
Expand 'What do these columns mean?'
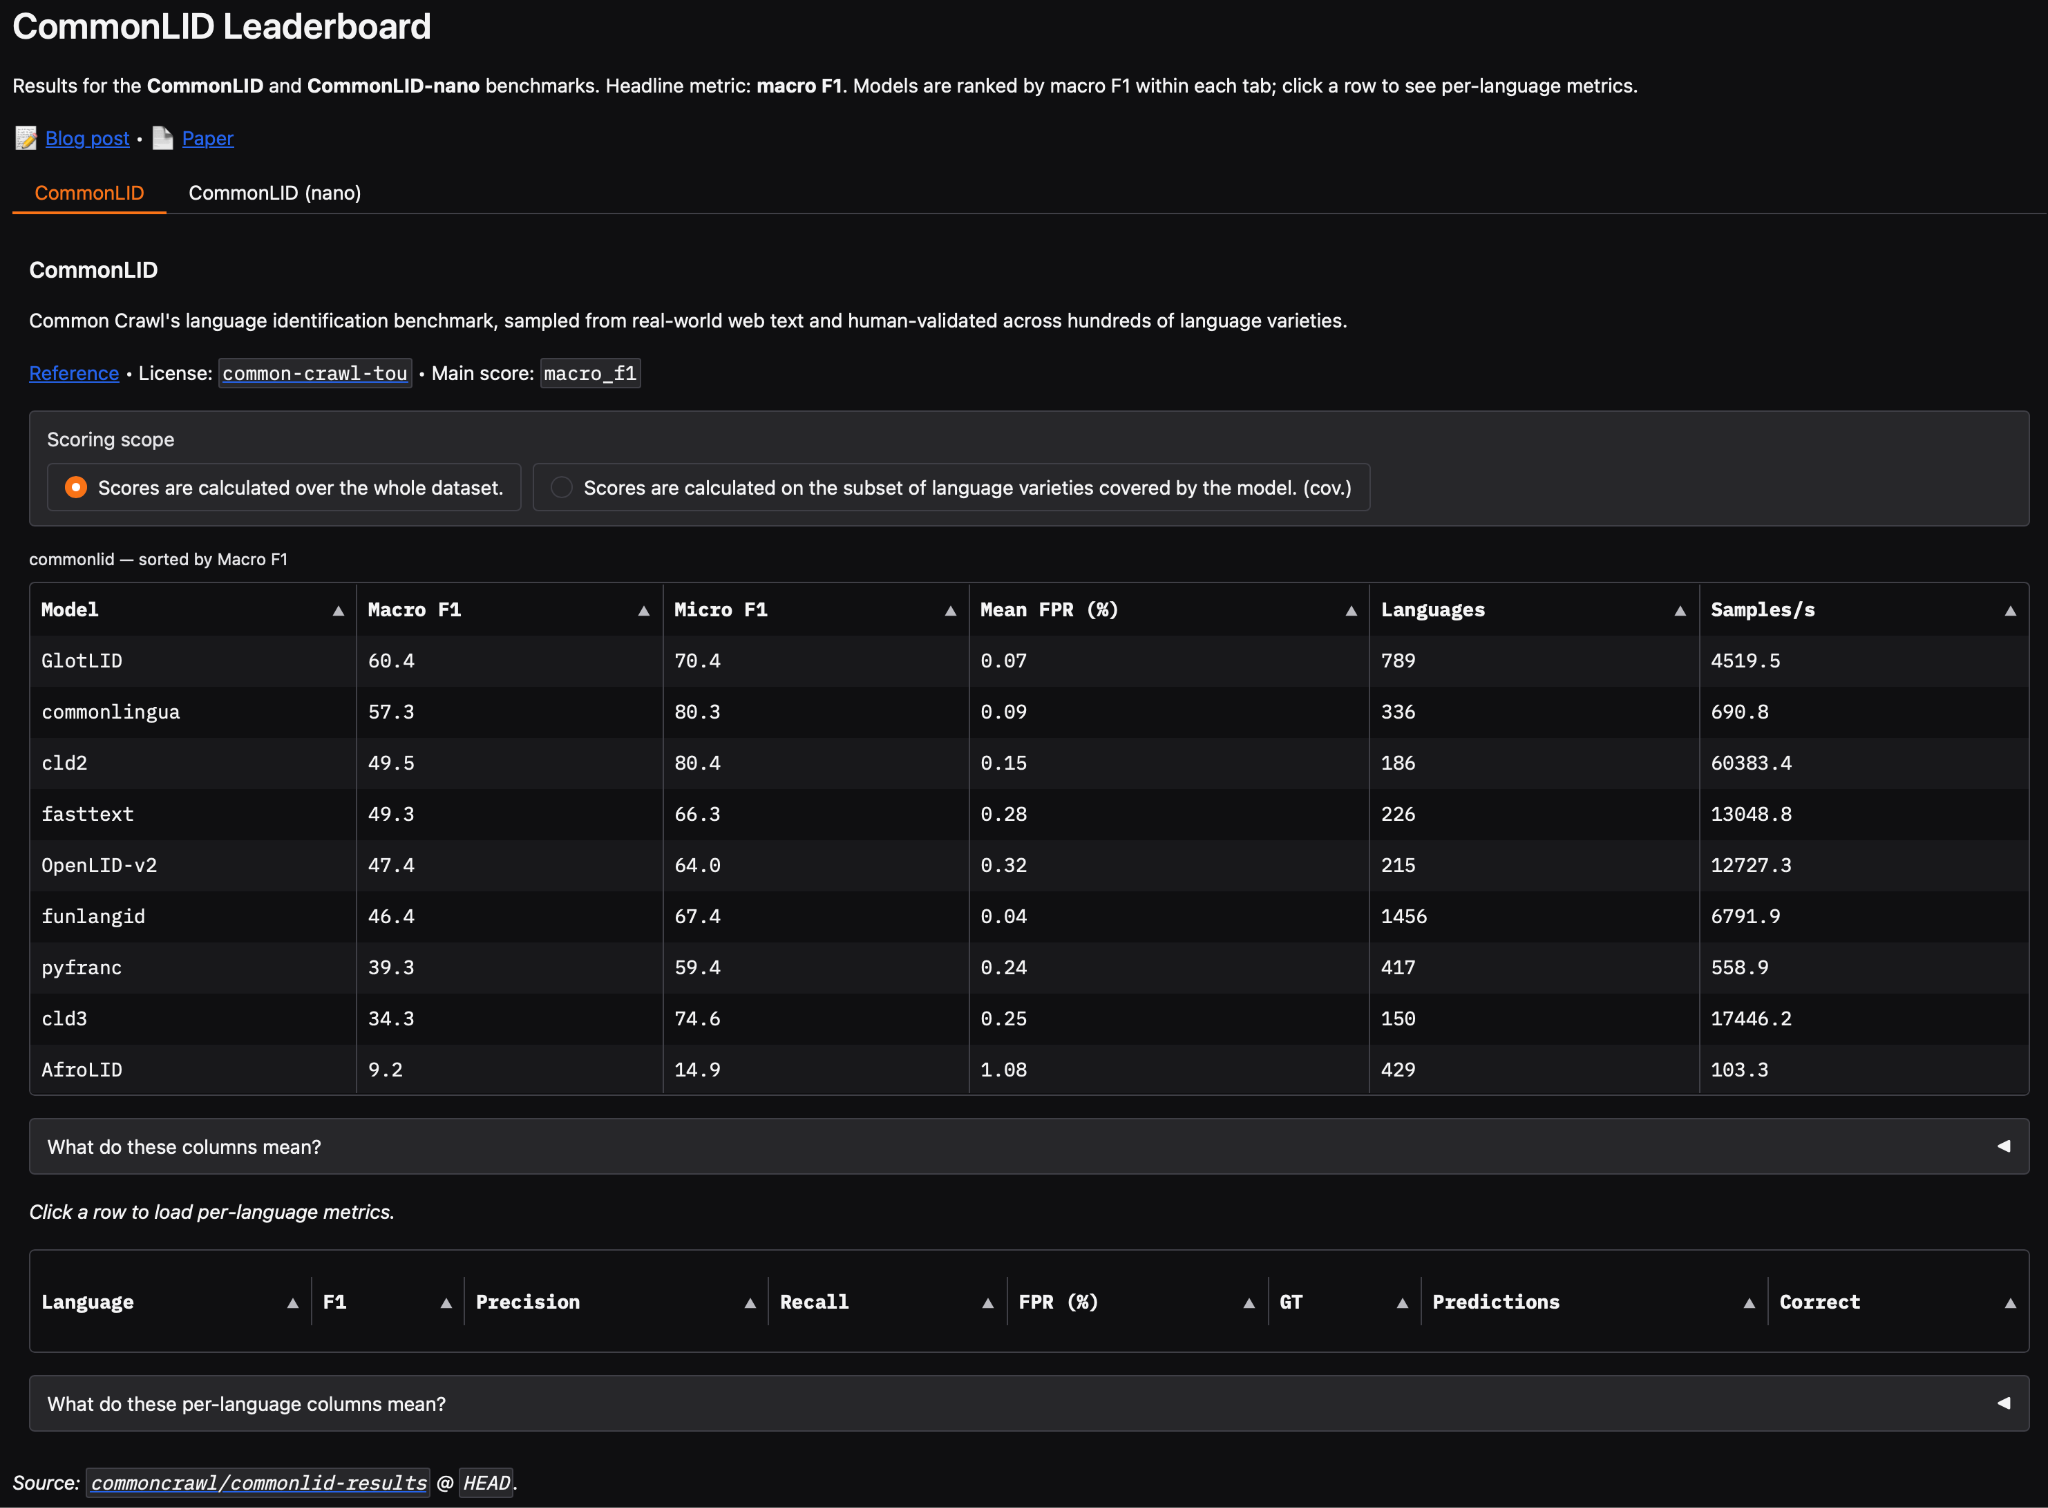click(x=1029, y=1147)
